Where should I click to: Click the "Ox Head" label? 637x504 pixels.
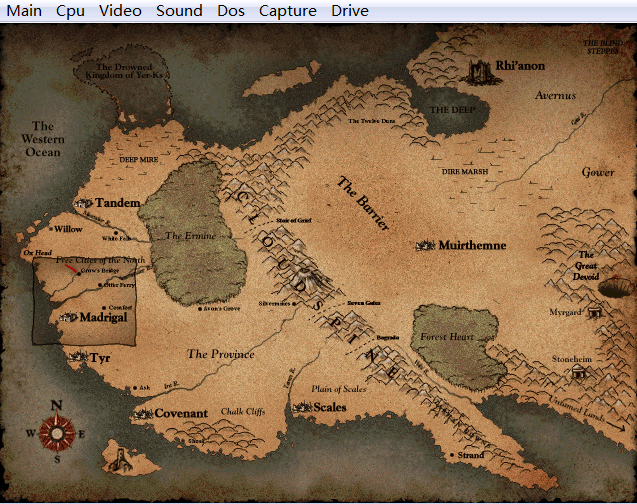(37, 253)
